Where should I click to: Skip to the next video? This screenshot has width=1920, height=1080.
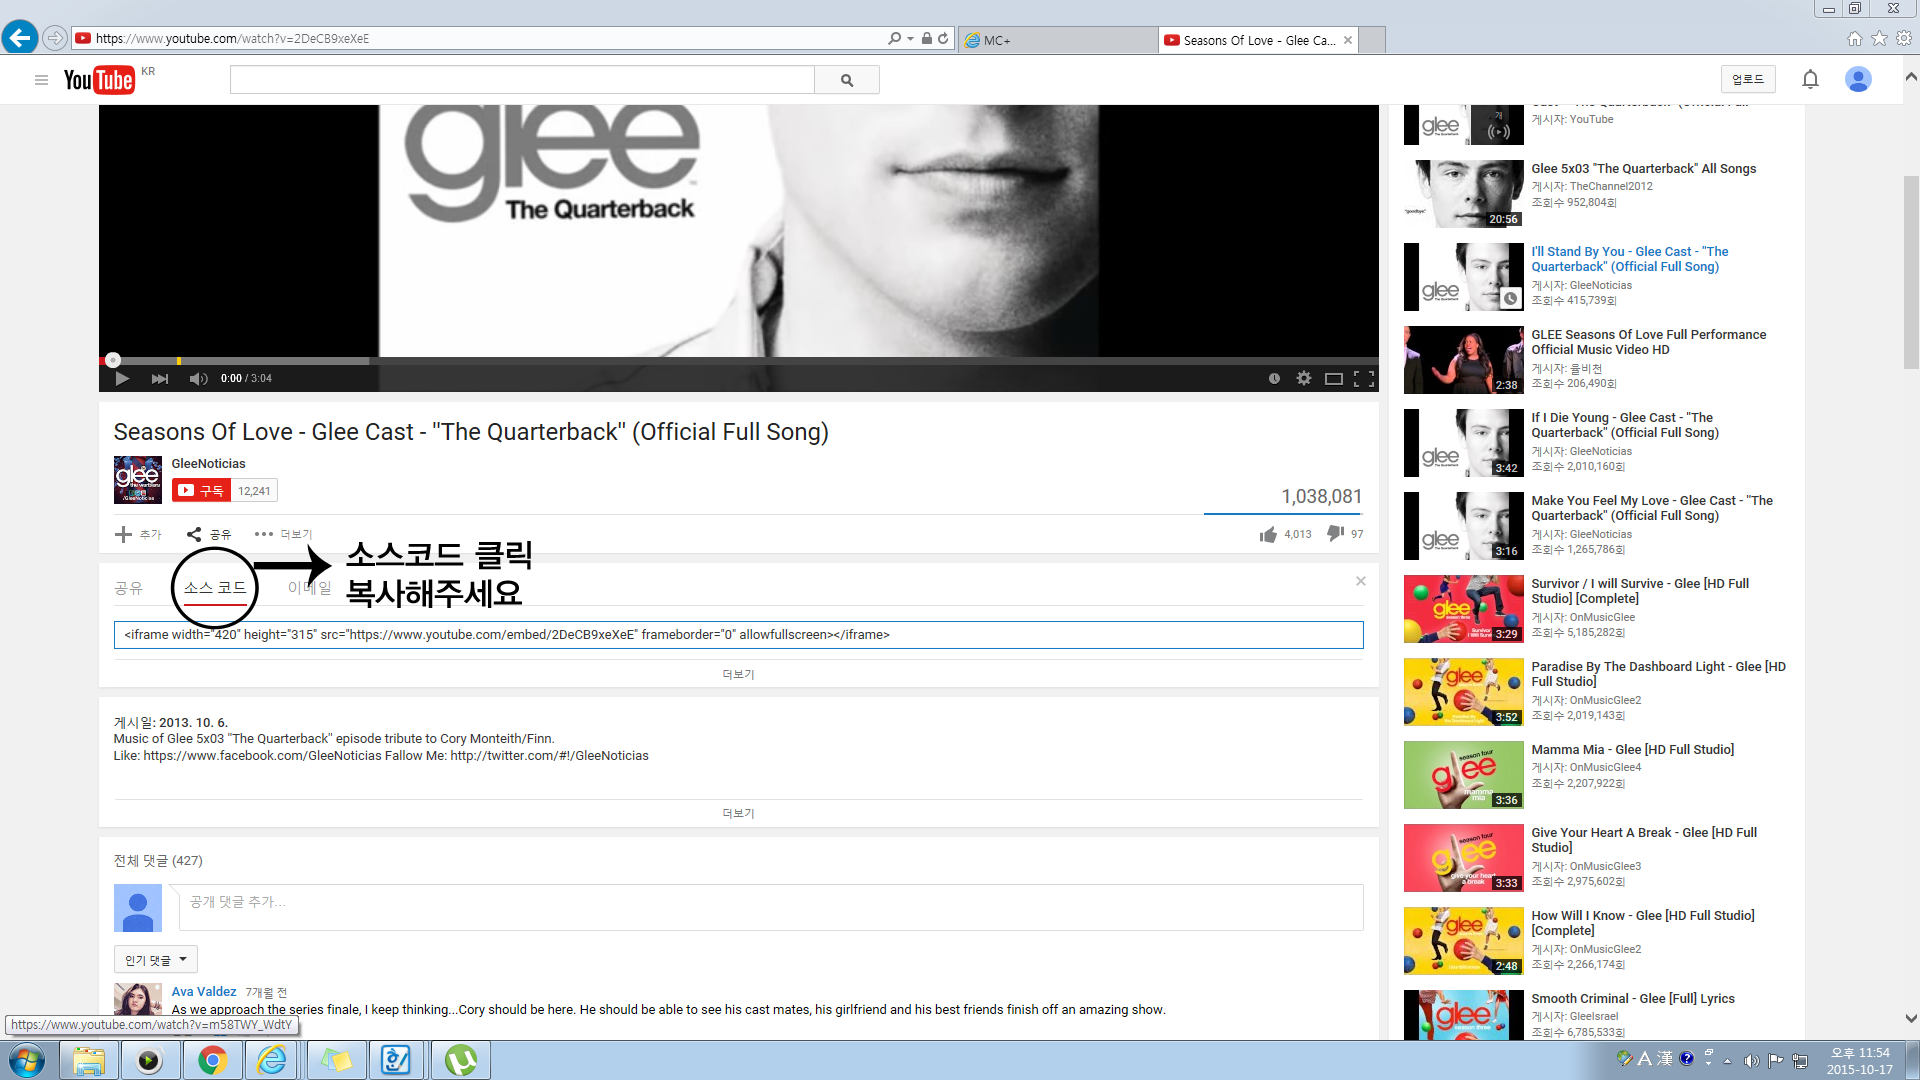tap(160, 379)
